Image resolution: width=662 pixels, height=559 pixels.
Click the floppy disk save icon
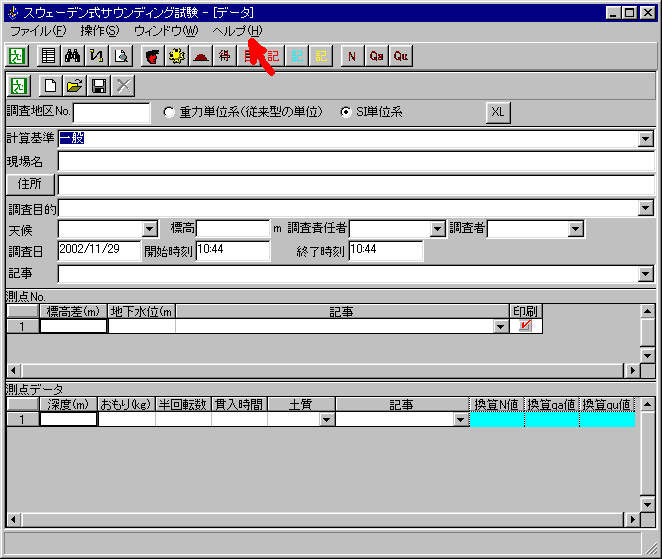pos(99,86)
